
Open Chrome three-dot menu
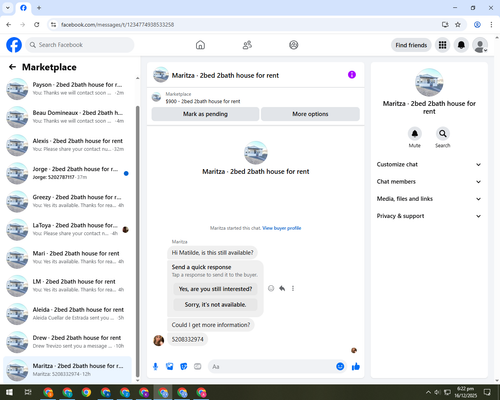coord(491,25)
